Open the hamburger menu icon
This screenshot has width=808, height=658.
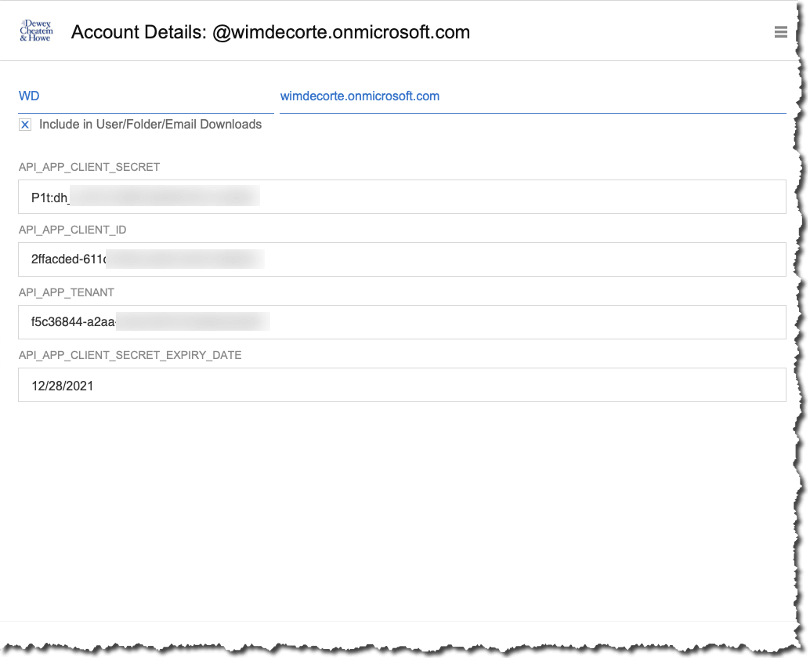pyautogui.click(x=780, y=32)
